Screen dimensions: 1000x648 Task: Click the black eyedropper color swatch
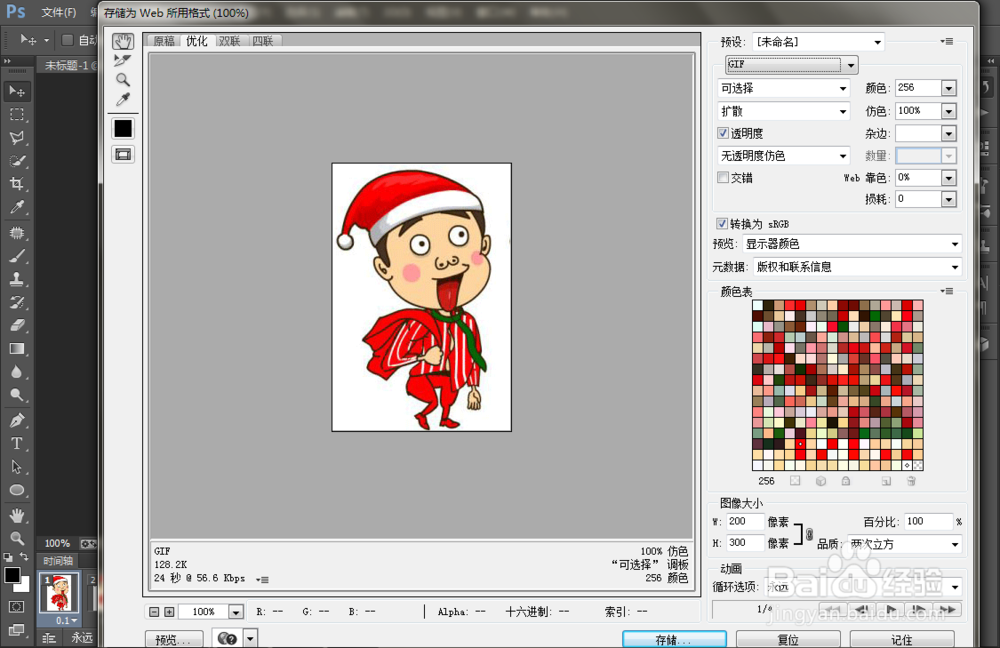click(x=123, y=128)
